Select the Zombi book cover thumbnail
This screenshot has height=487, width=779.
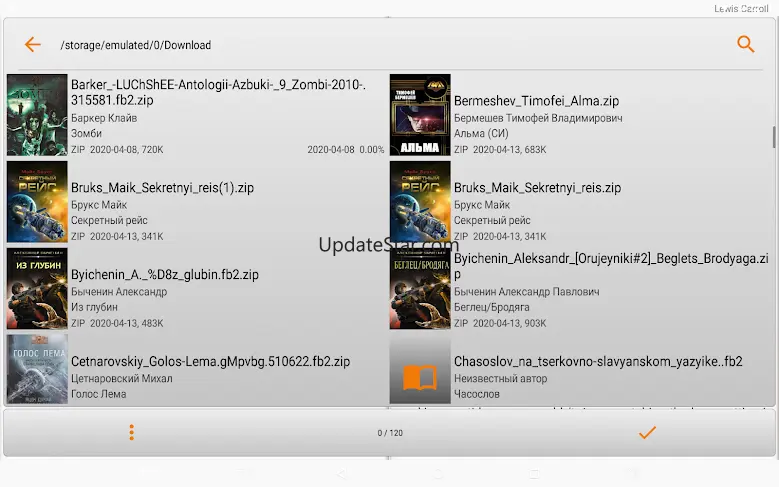click(x=37, y=115)
